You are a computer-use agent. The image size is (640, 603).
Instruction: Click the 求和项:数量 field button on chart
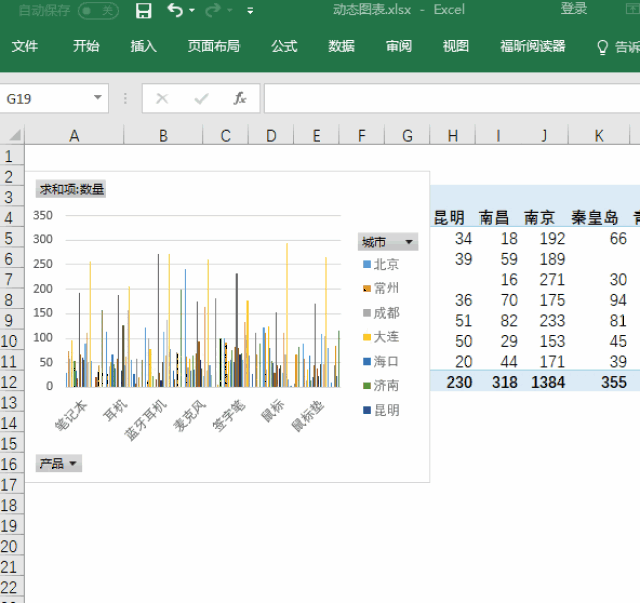click(x=71, y=188)
